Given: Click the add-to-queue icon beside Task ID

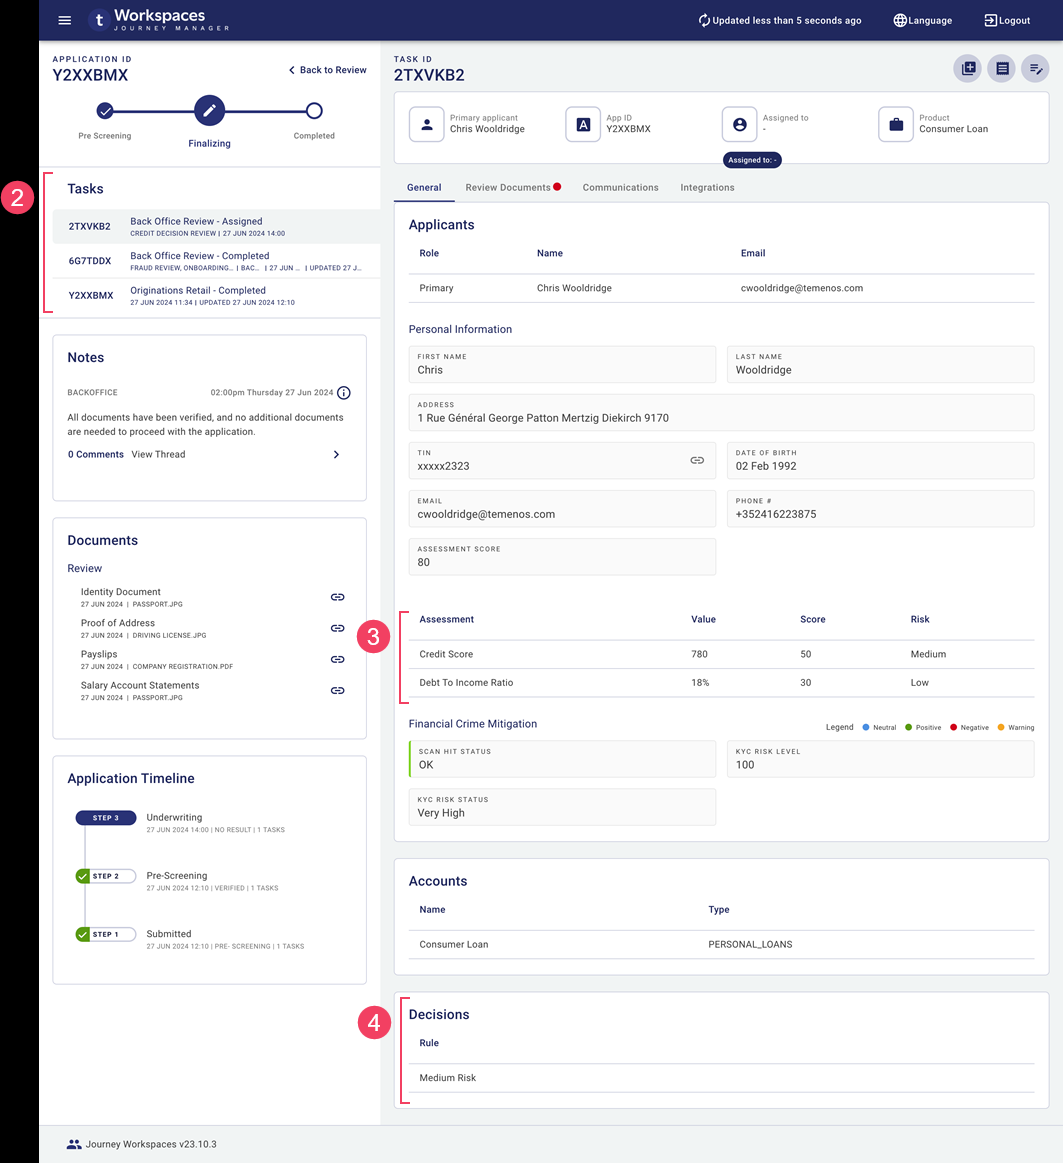Looking at the screenshot, I should click(968, 69).
